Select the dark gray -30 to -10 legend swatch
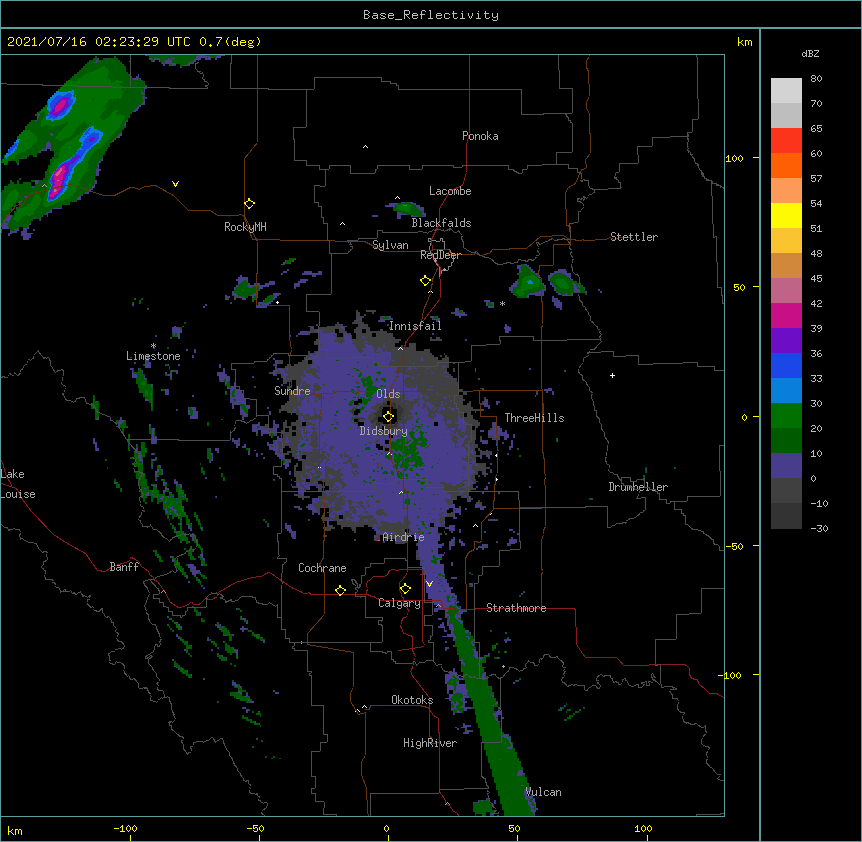 (786, 516)
